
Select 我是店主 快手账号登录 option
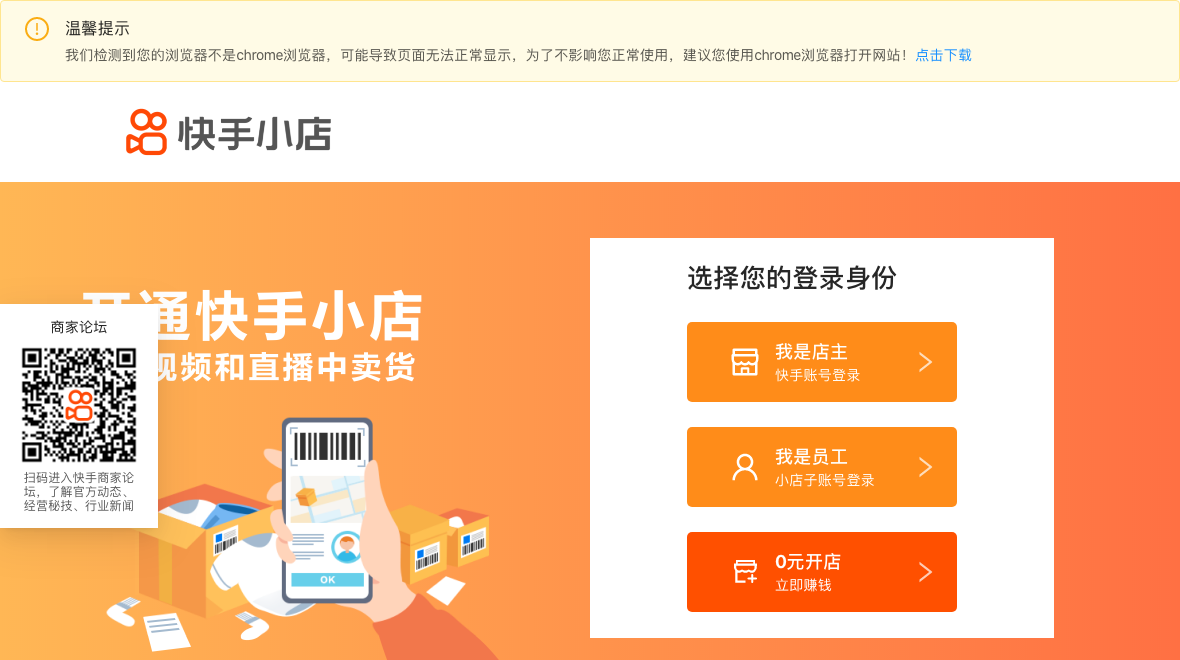tap(822, 362)
